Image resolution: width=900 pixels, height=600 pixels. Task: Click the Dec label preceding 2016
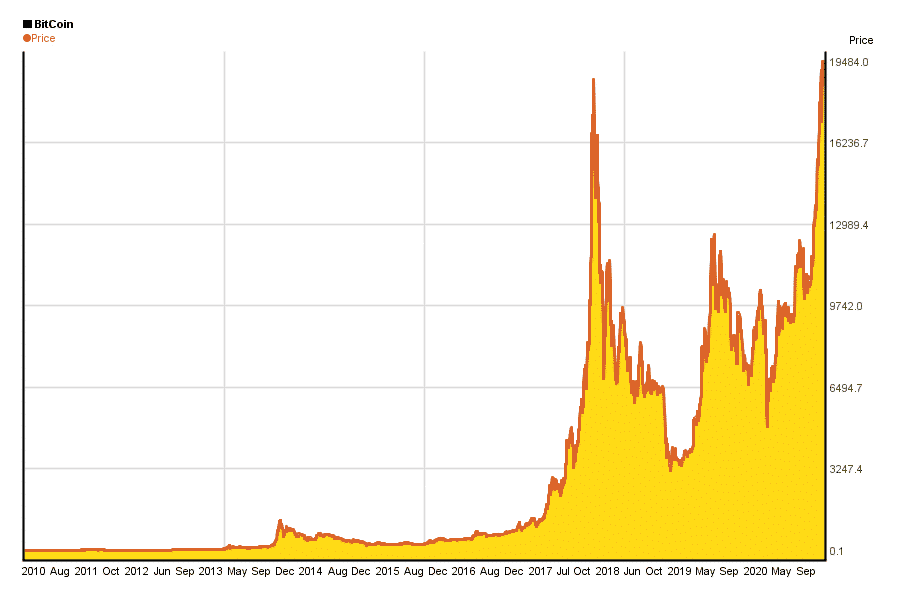click(x=438, y=571)
